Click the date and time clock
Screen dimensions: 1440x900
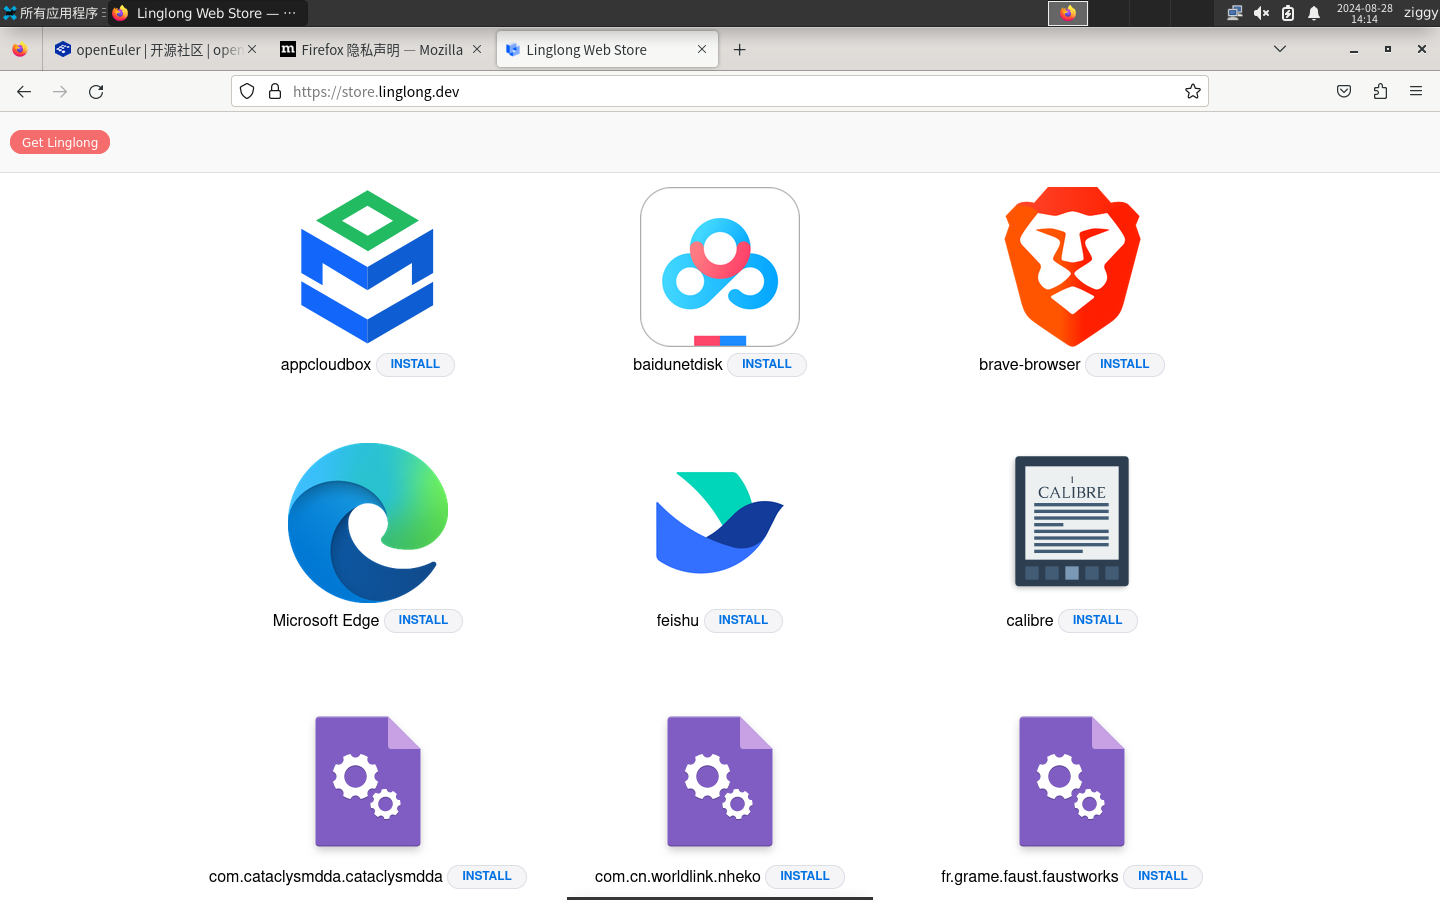pos(1364,13)
